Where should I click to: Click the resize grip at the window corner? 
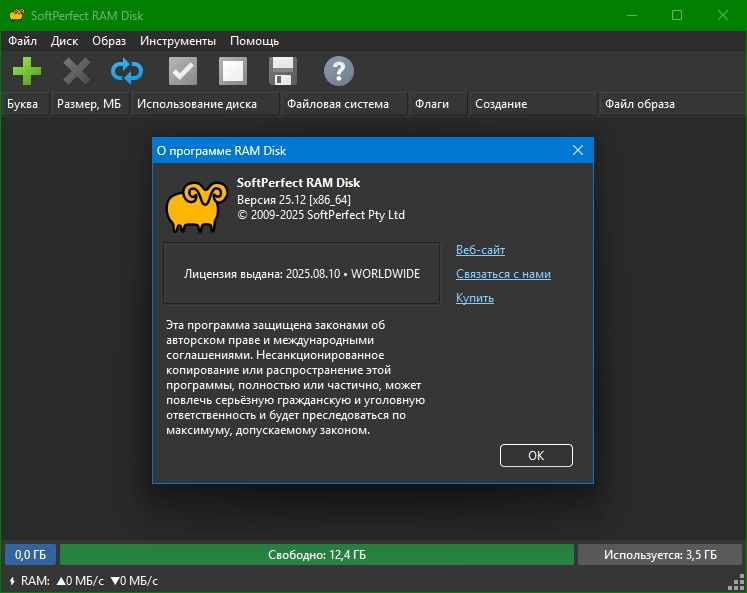point(737,583)
